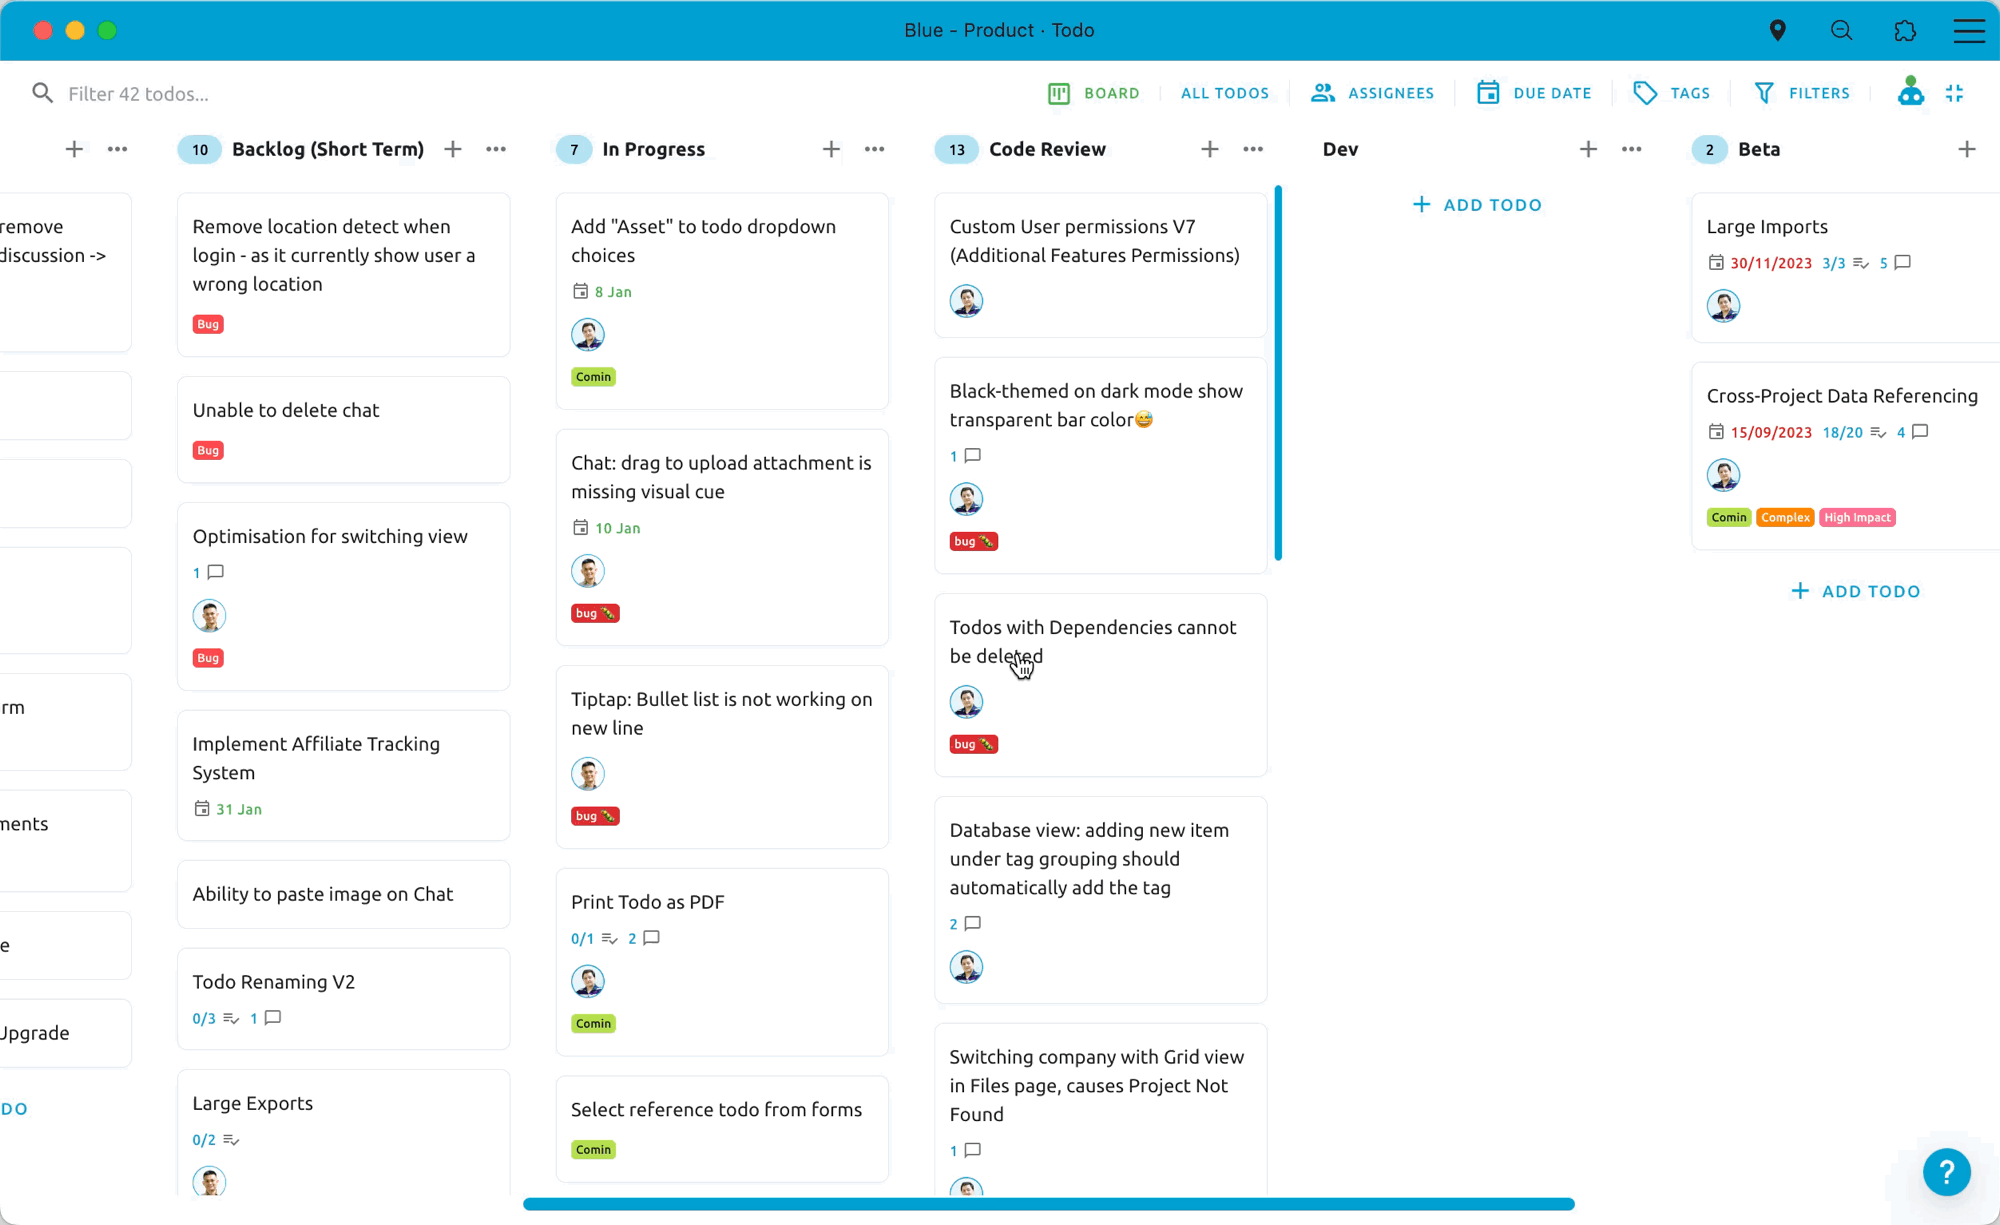The height and width of the screenshot is (1225, 2000).
Task: Click the puzzle piece extensions icon
Action: click(1905, 30)
